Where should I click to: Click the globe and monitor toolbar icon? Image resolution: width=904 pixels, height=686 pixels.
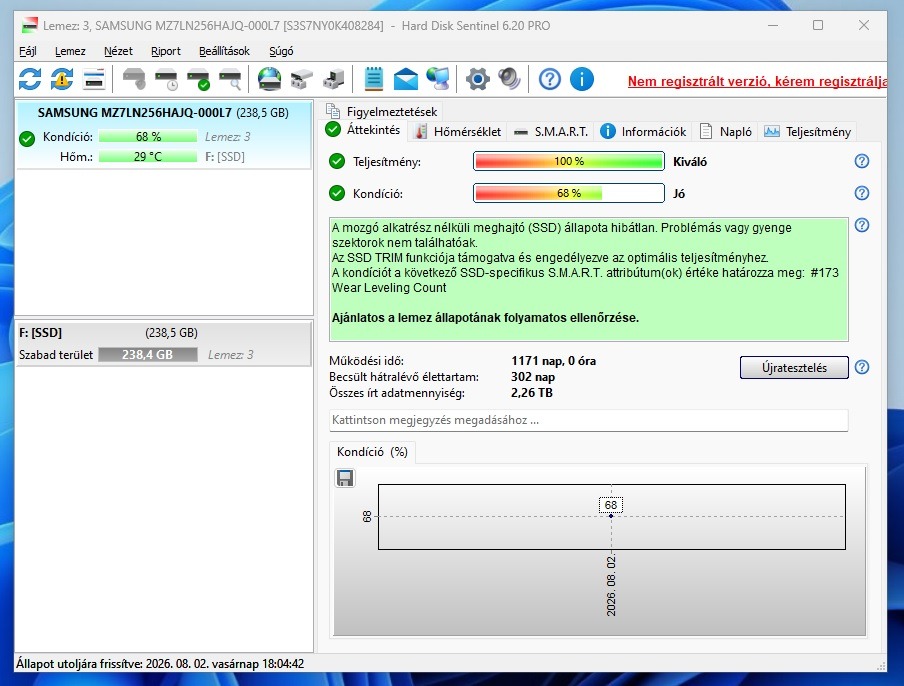pos(438,80)
